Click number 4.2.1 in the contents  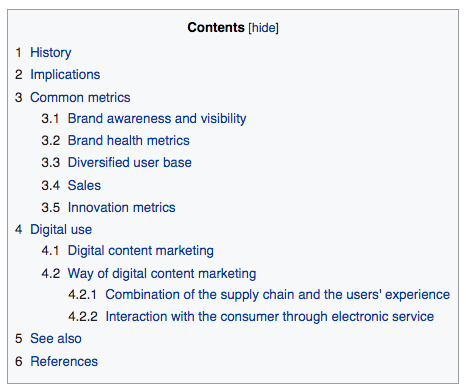(x=83, y=295)
